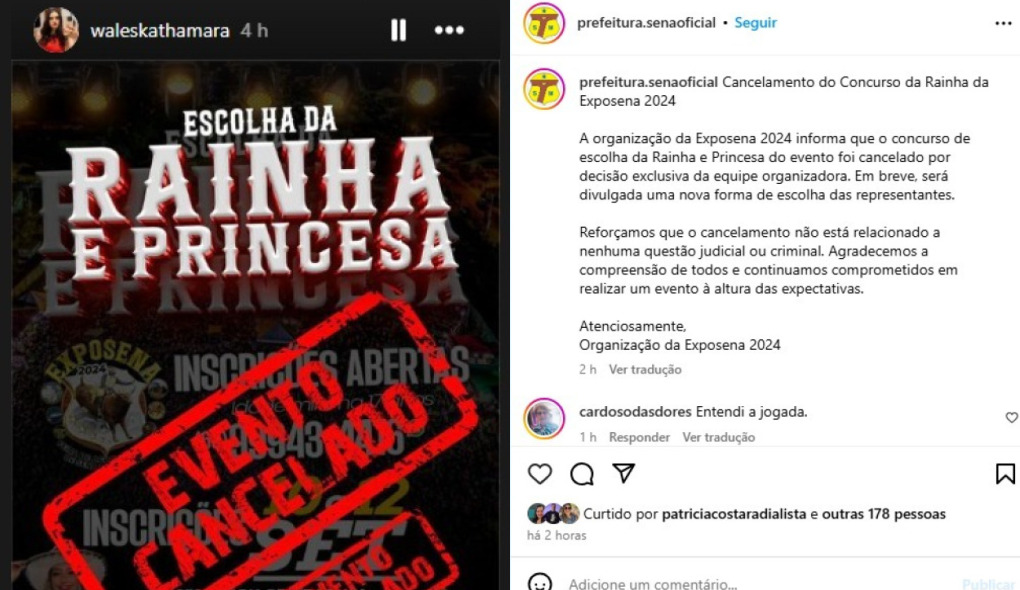Screen dimensions: 1020x590
Task: Save the post with the bookmark icon
Action: [x=1005, y=474]
